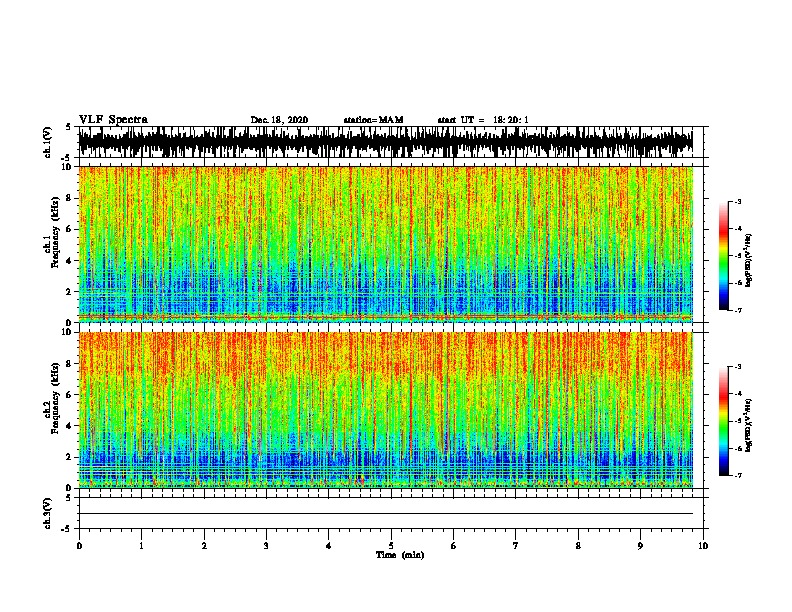Click time axis tick label "5"
The height and width of the screenshot is (612, 792).
(391, 546)
